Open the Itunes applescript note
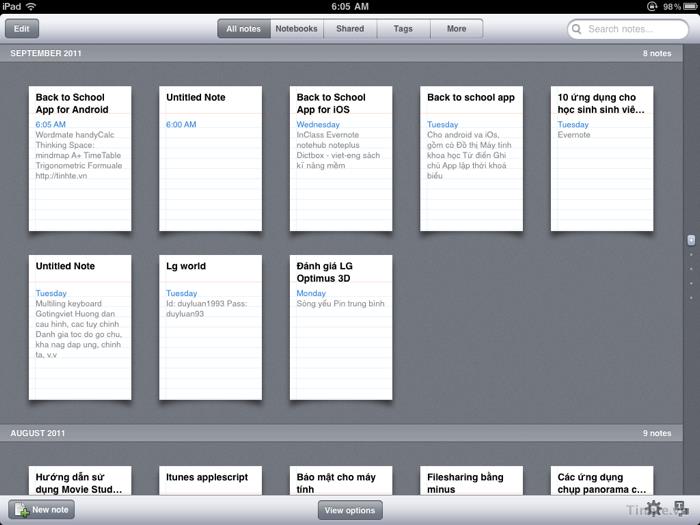This screenshot has height=525, width=700. 210,481
